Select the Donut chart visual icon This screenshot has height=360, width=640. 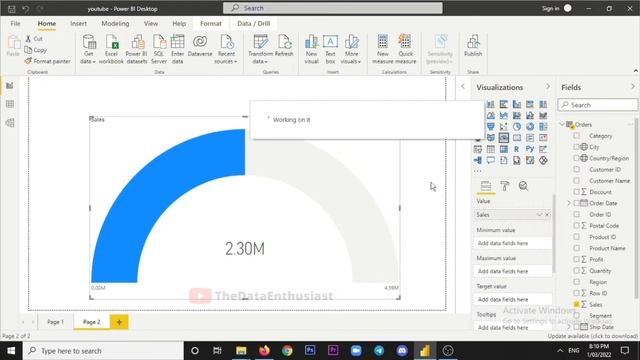pyautogui.click(x=530, y=127)
